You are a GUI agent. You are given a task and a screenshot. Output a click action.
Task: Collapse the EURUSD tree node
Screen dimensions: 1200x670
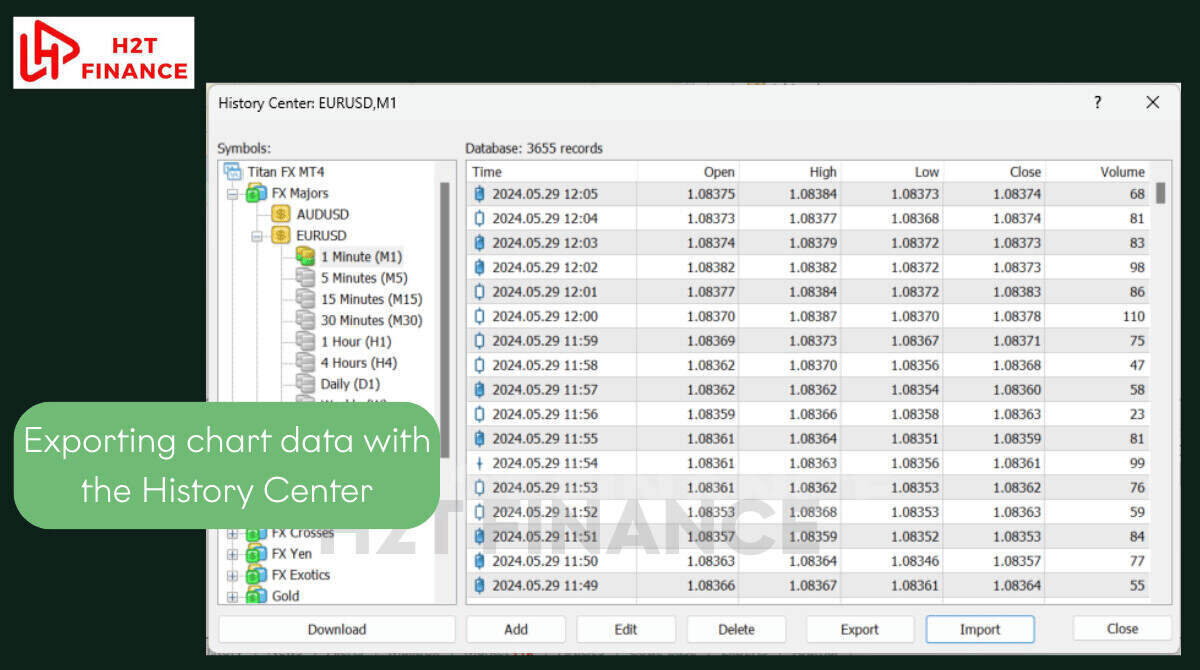tap(257, 236)
